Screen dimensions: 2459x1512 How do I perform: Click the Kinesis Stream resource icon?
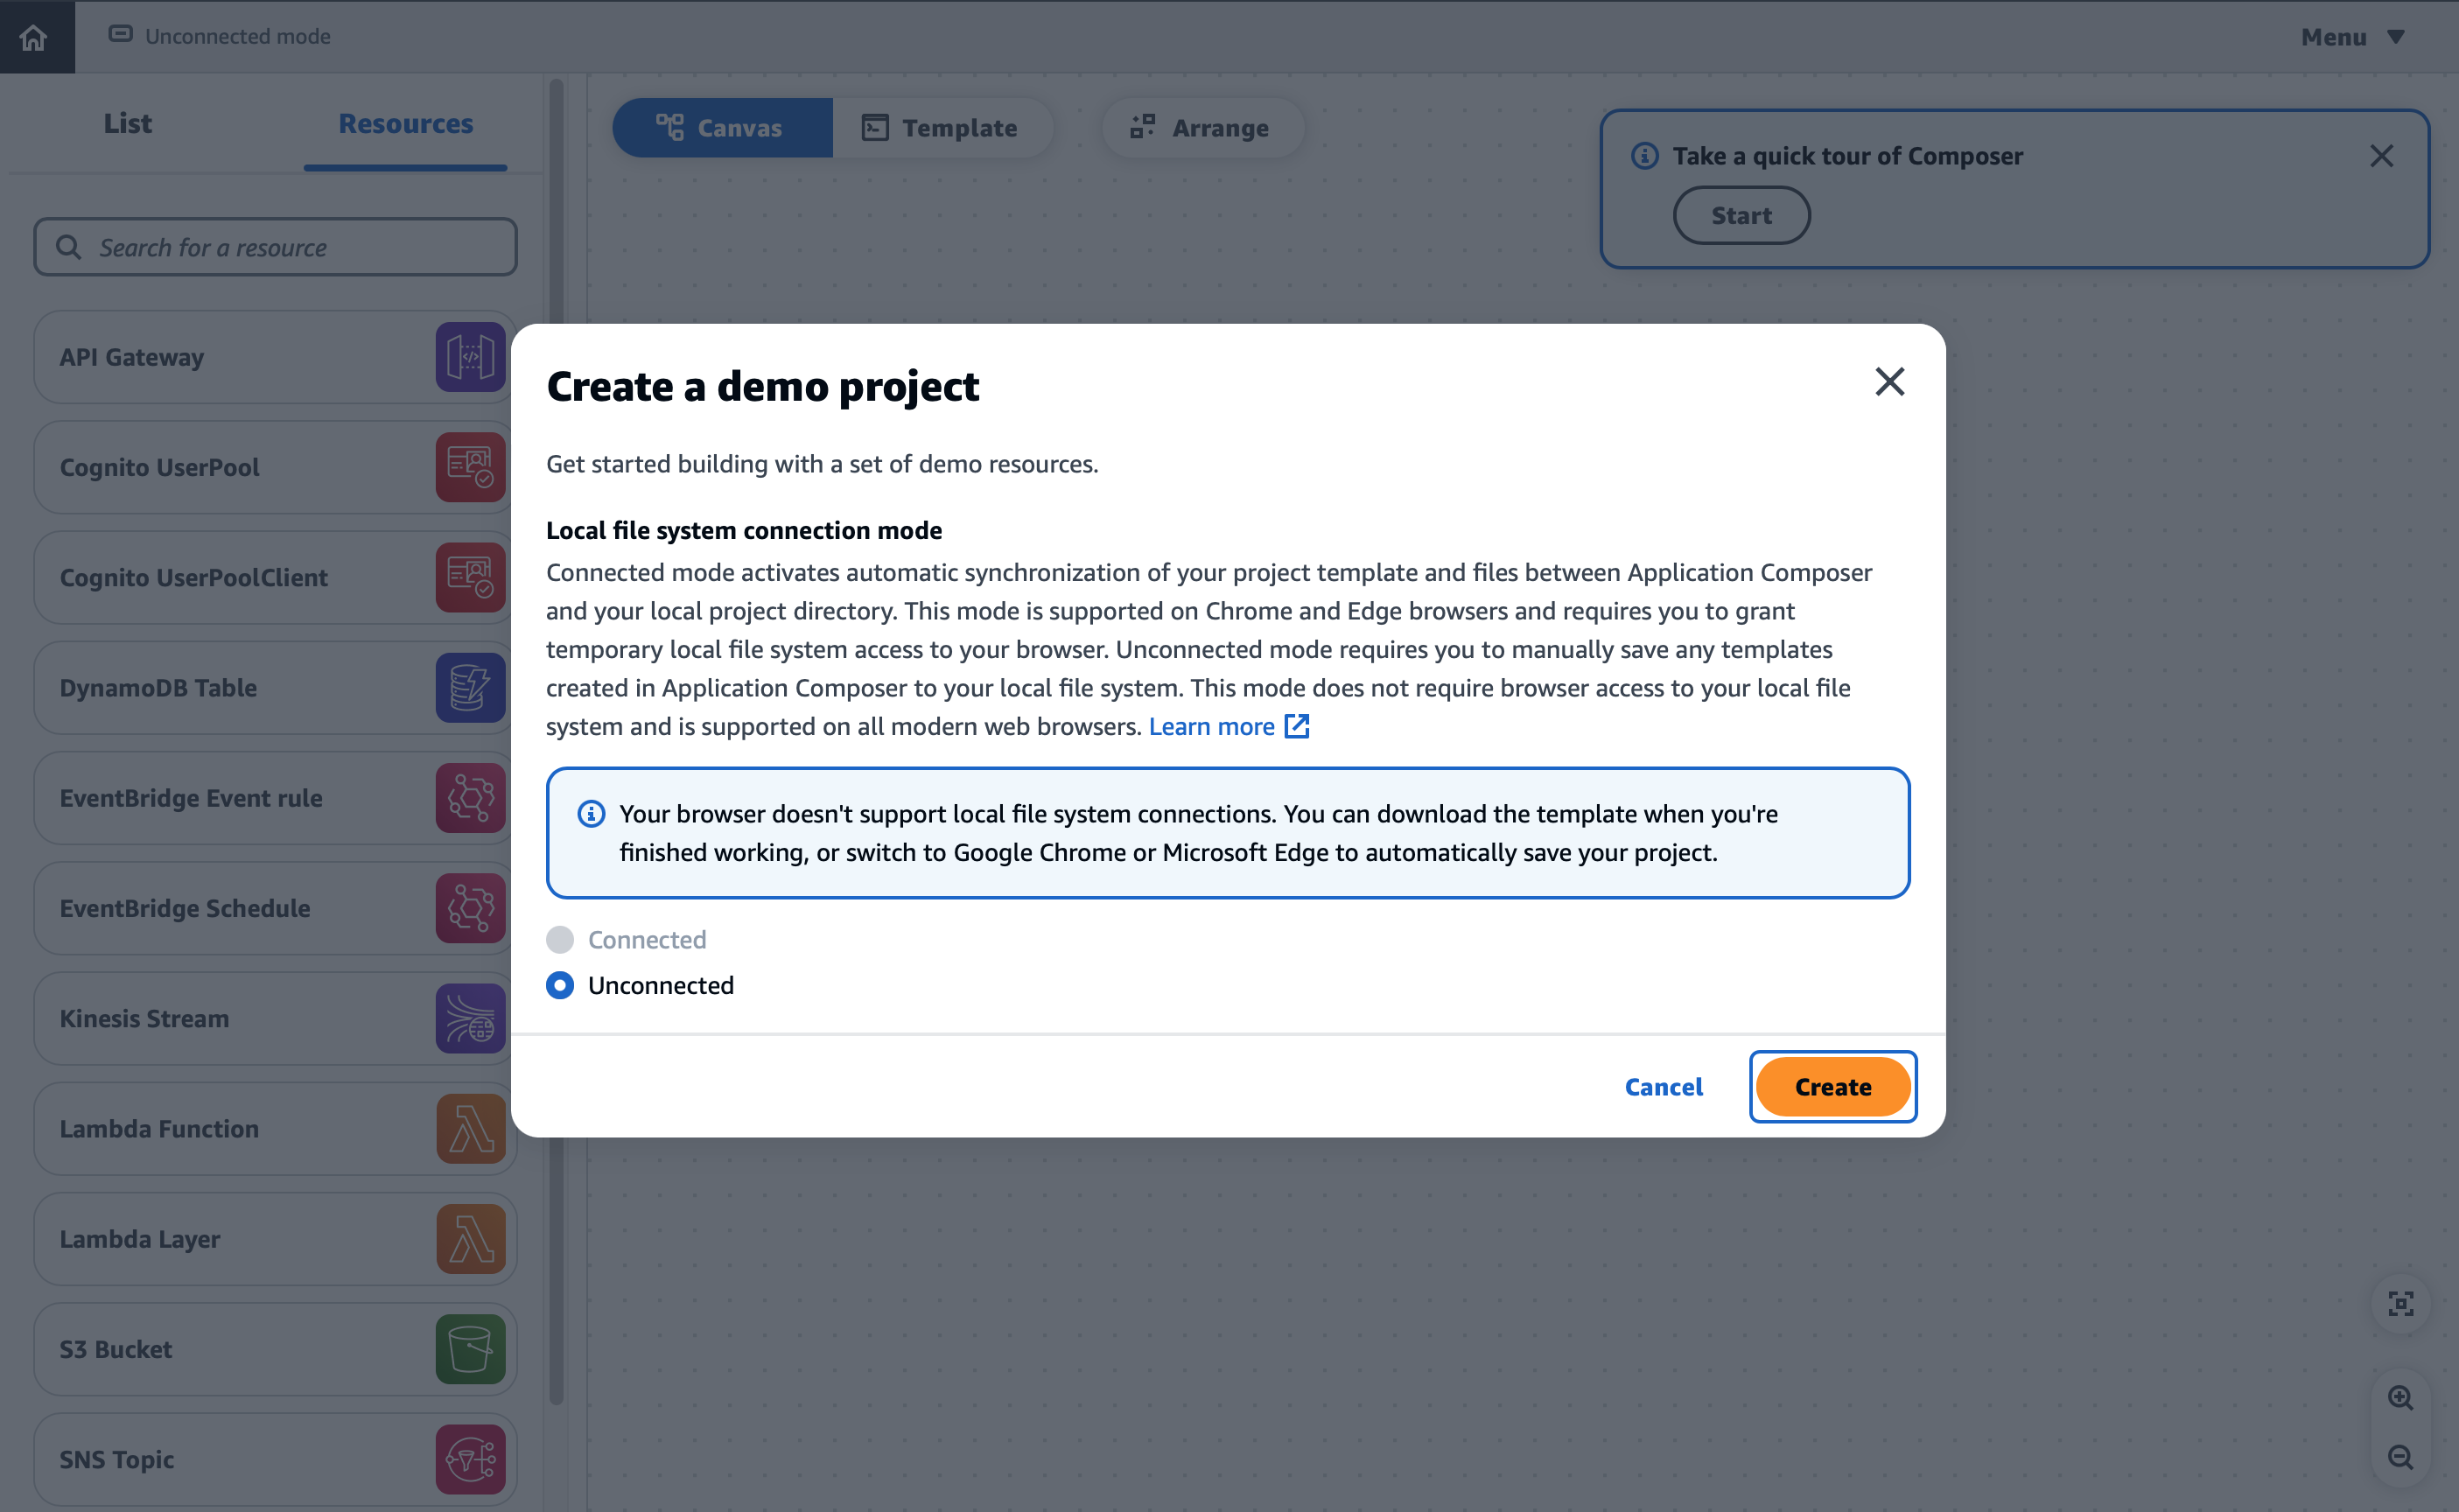click(470, 1019)
